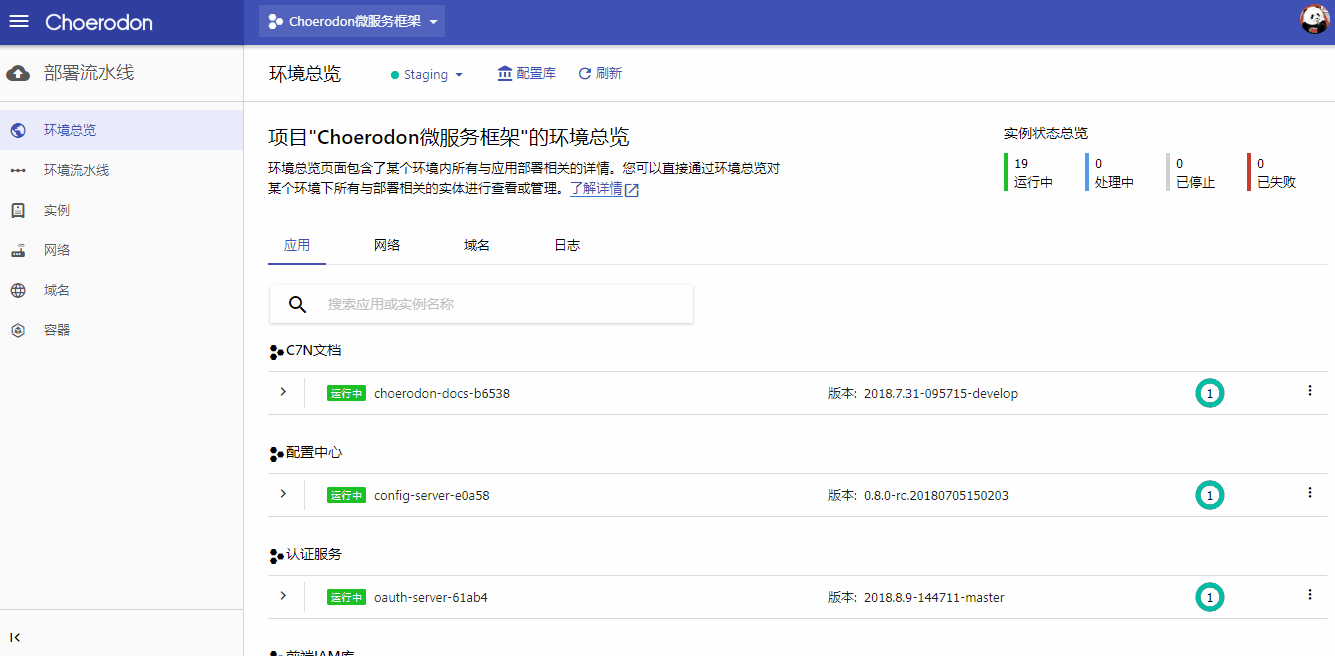Click the user avatar in the header
Image resolution: width=1335 pixels, height=656 pixels.
1314,20
